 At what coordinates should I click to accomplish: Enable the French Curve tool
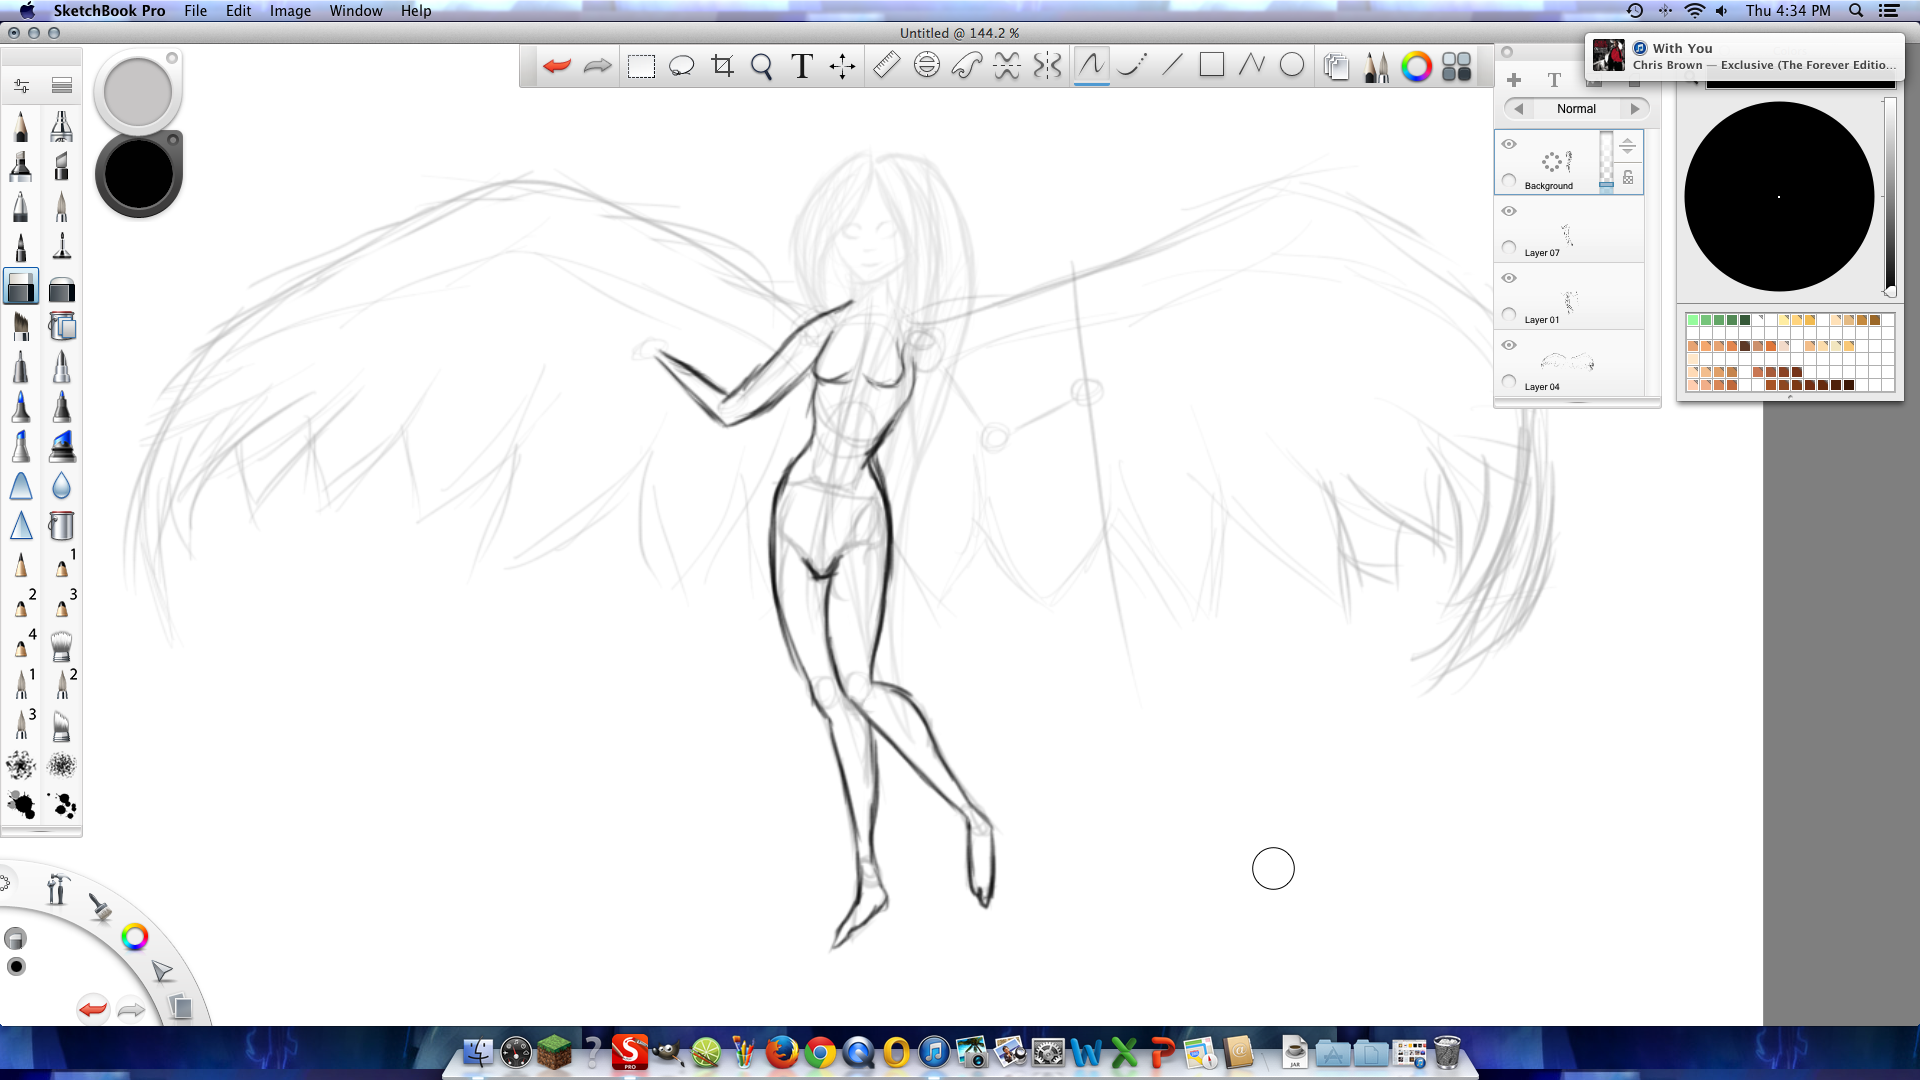point(966,66)
